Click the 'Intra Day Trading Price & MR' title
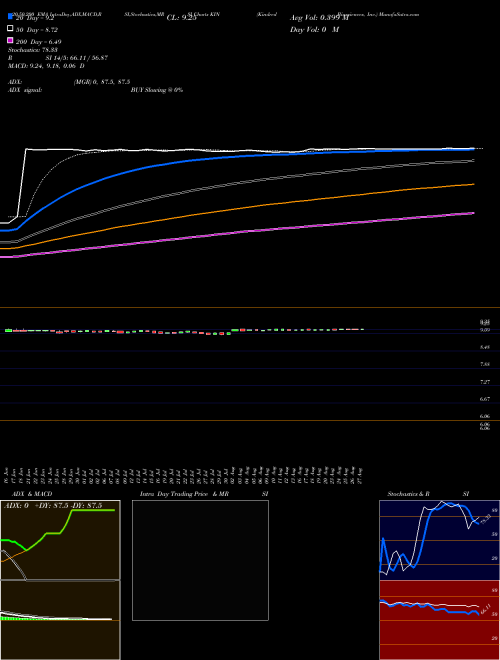This screenshot has width=500, height=660. (184, 494)
